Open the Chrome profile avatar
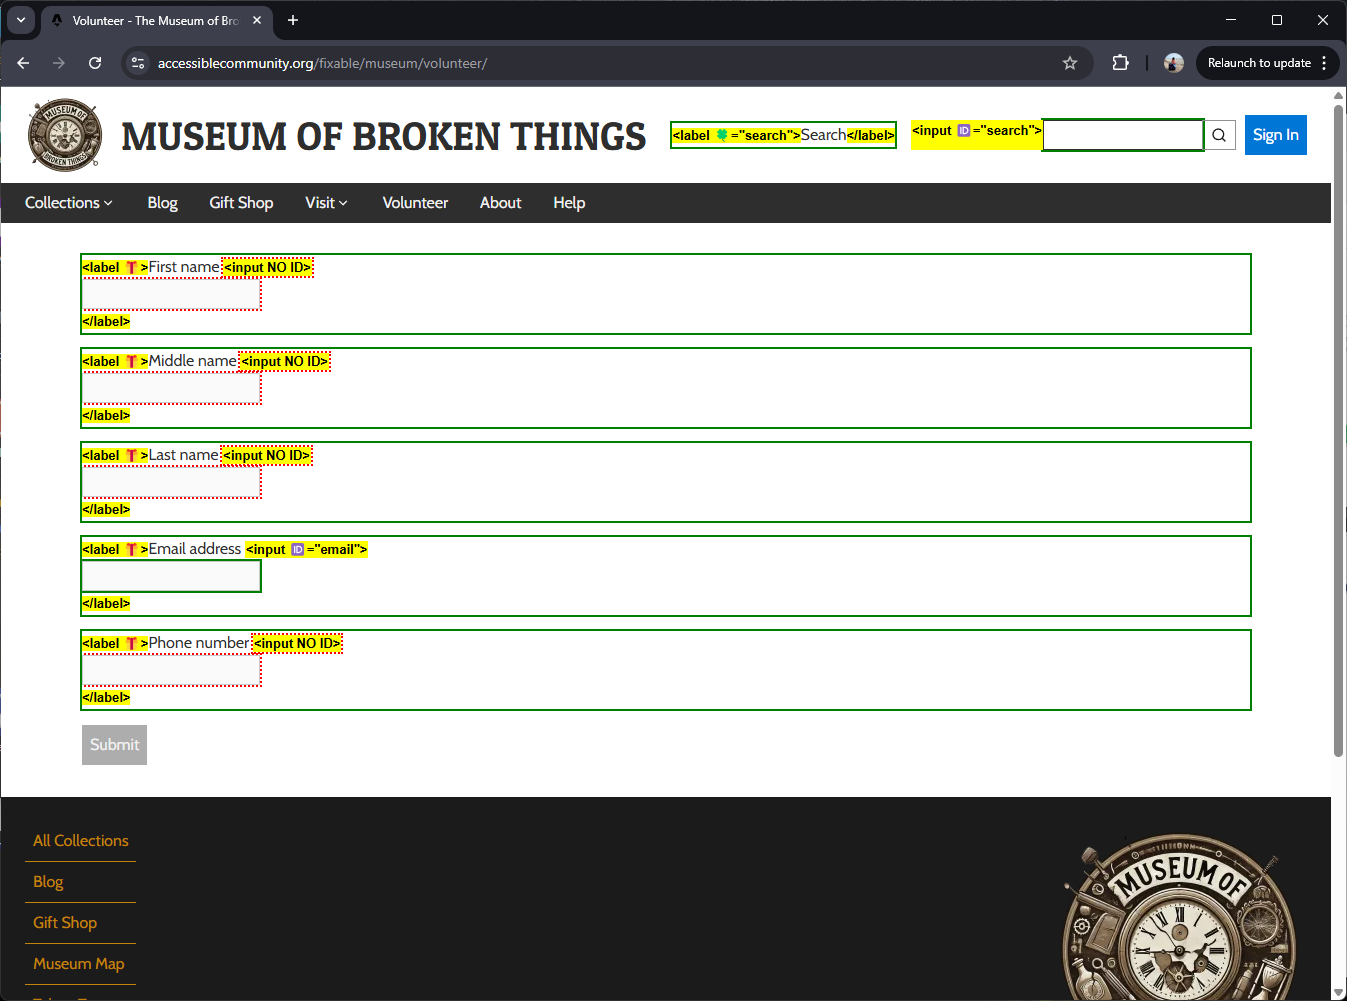The height and width of the screenshot is (1001, 1347). (1174, 63)
